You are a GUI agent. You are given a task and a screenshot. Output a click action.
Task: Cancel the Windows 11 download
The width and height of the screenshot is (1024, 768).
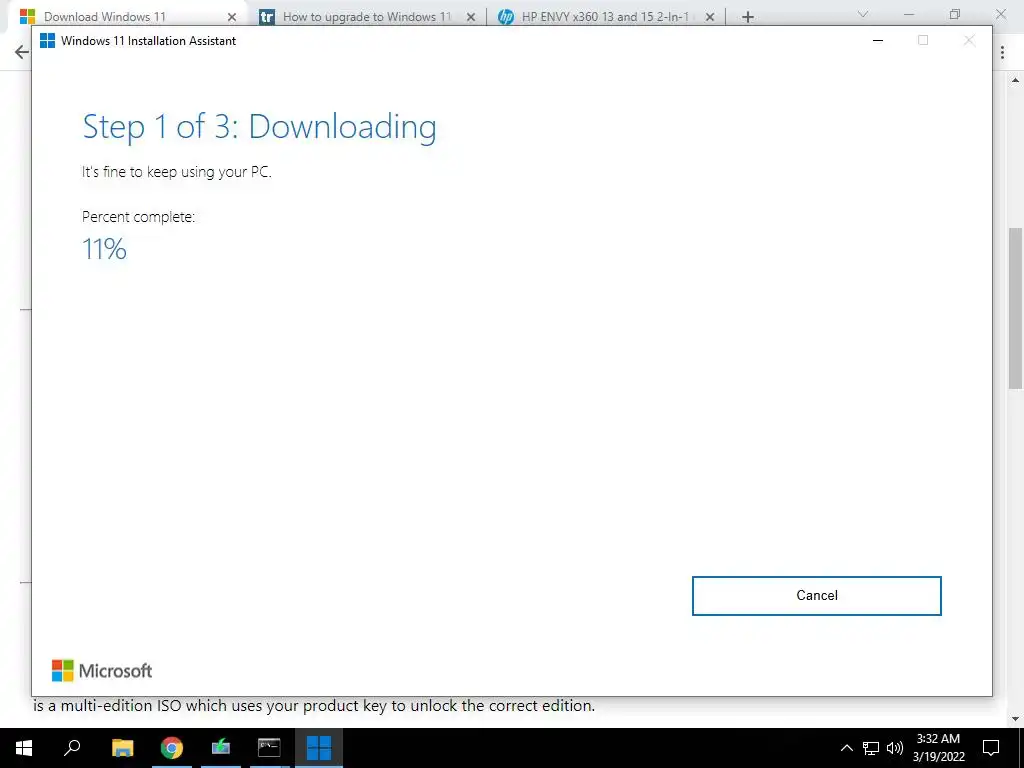[x=816, y=596]
